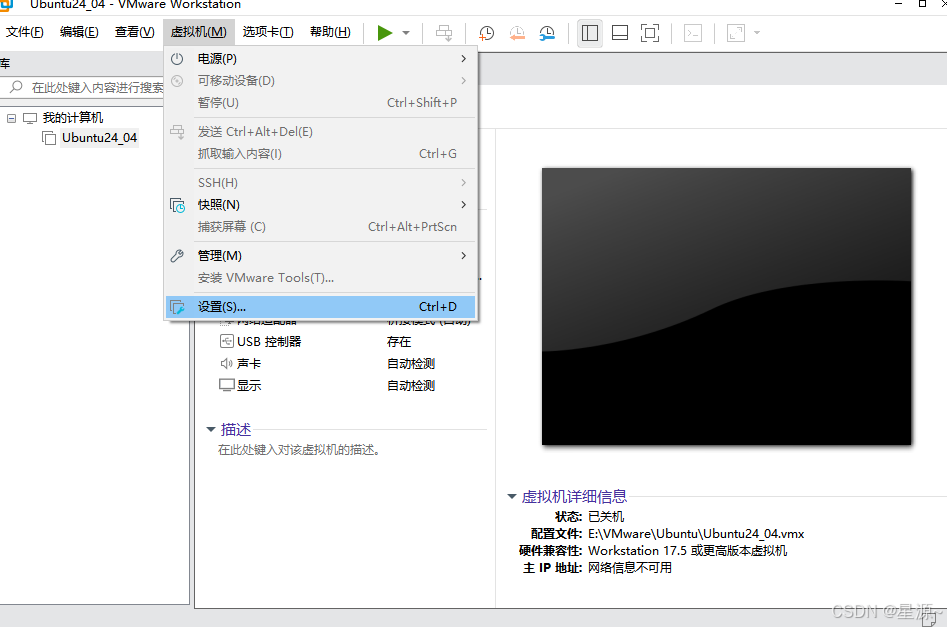The image size is (947, 627).
Task: Collapse the 虚拟机详细信息 section
Action: tap(512, 497)
